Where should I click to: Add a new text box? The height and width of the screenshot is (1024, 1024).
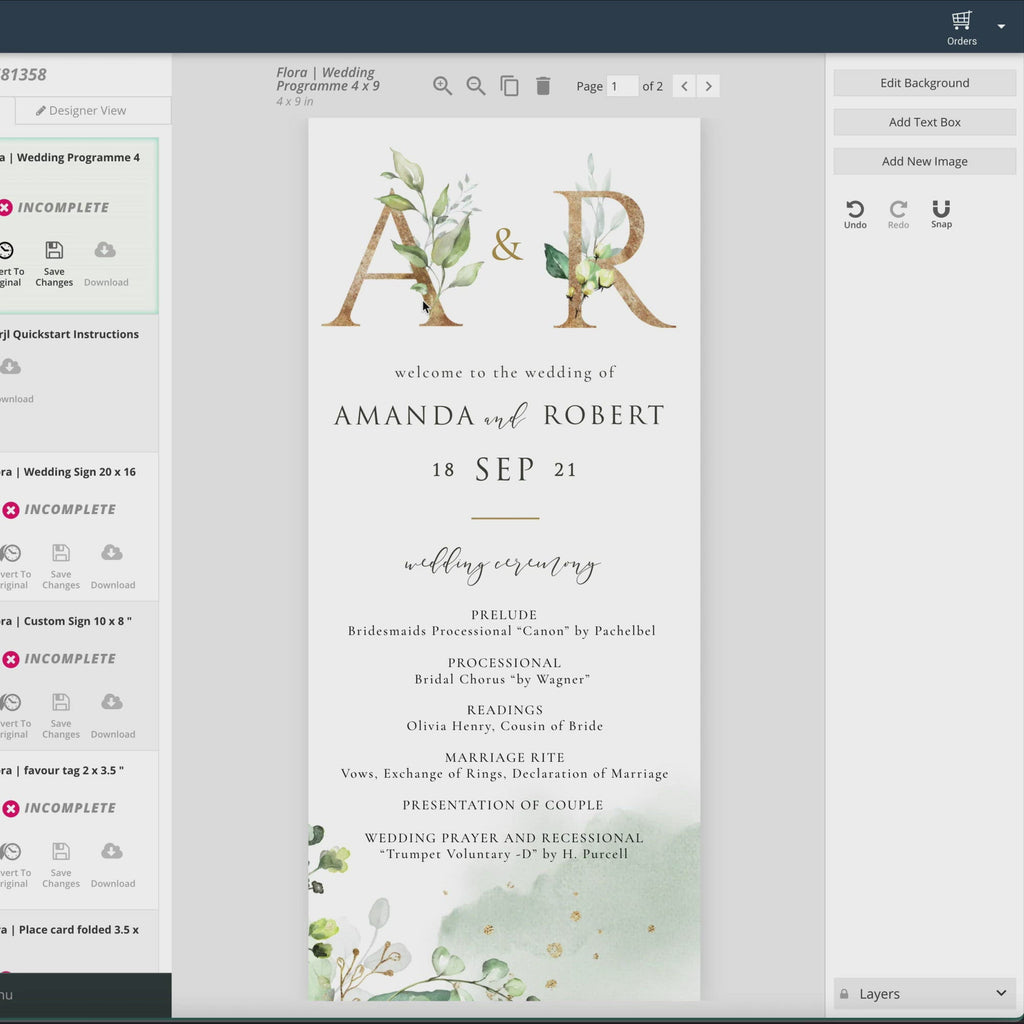coord(924,122)
